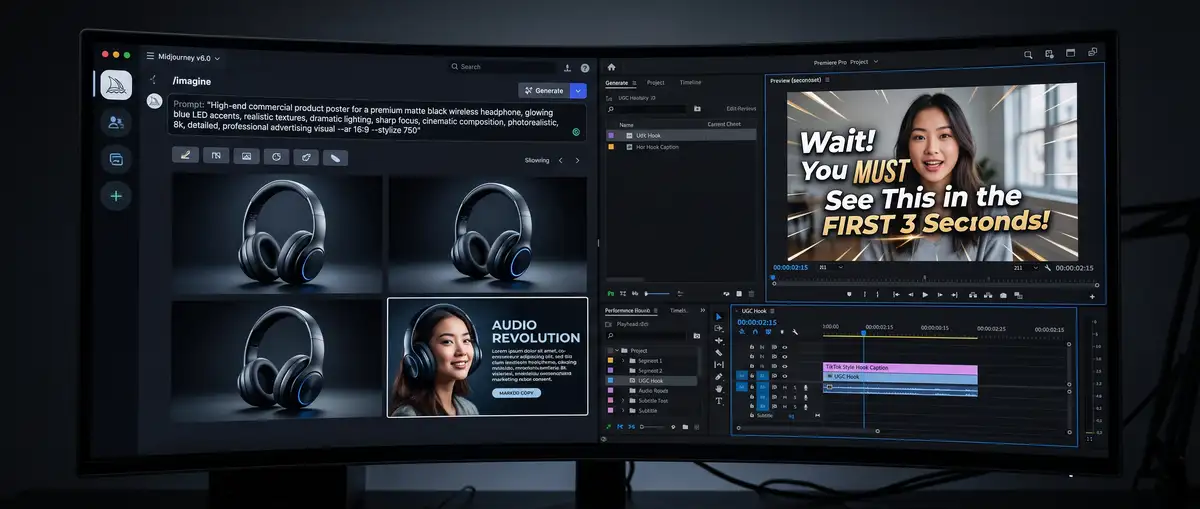This screenshot has width=1200, height=509.
Task: Switch to the Project tab in Premiere
Action: click(656, 82)
